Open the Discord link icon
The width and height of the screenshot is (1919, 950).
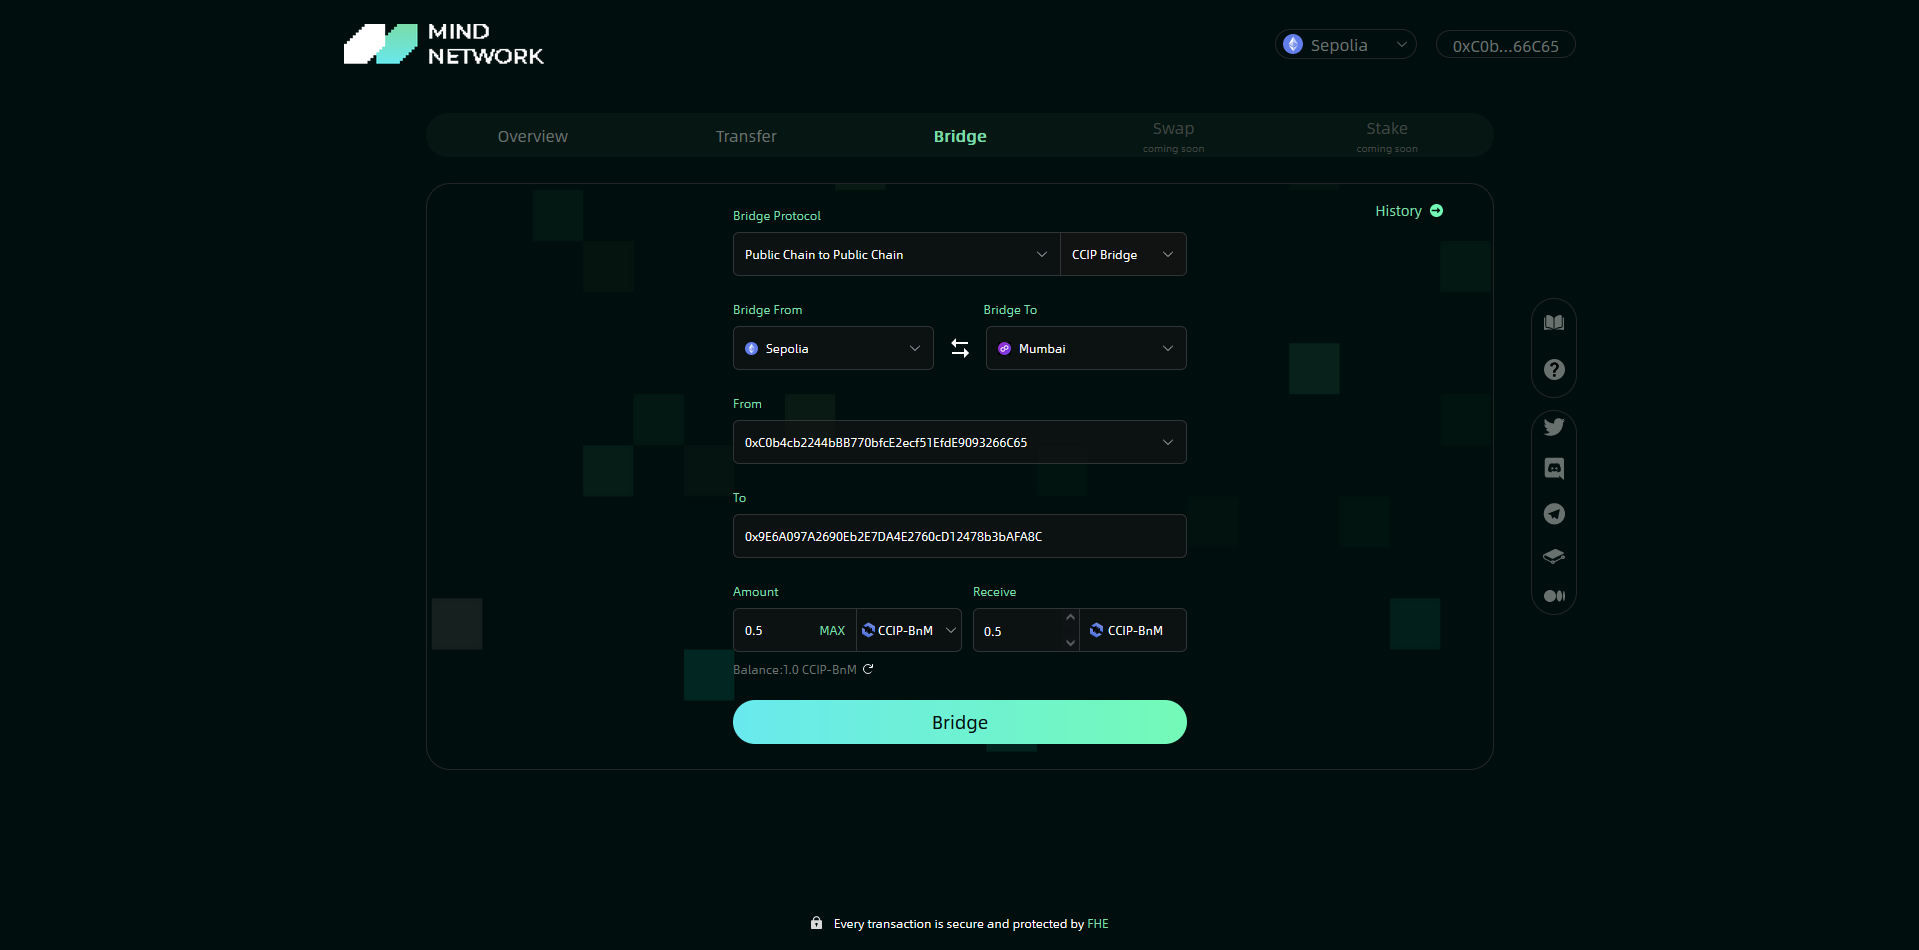(1553, 468)
